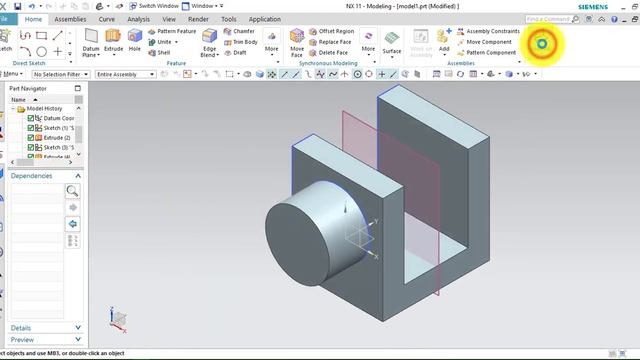Open the Datum Plane tool

coord(91,43)
